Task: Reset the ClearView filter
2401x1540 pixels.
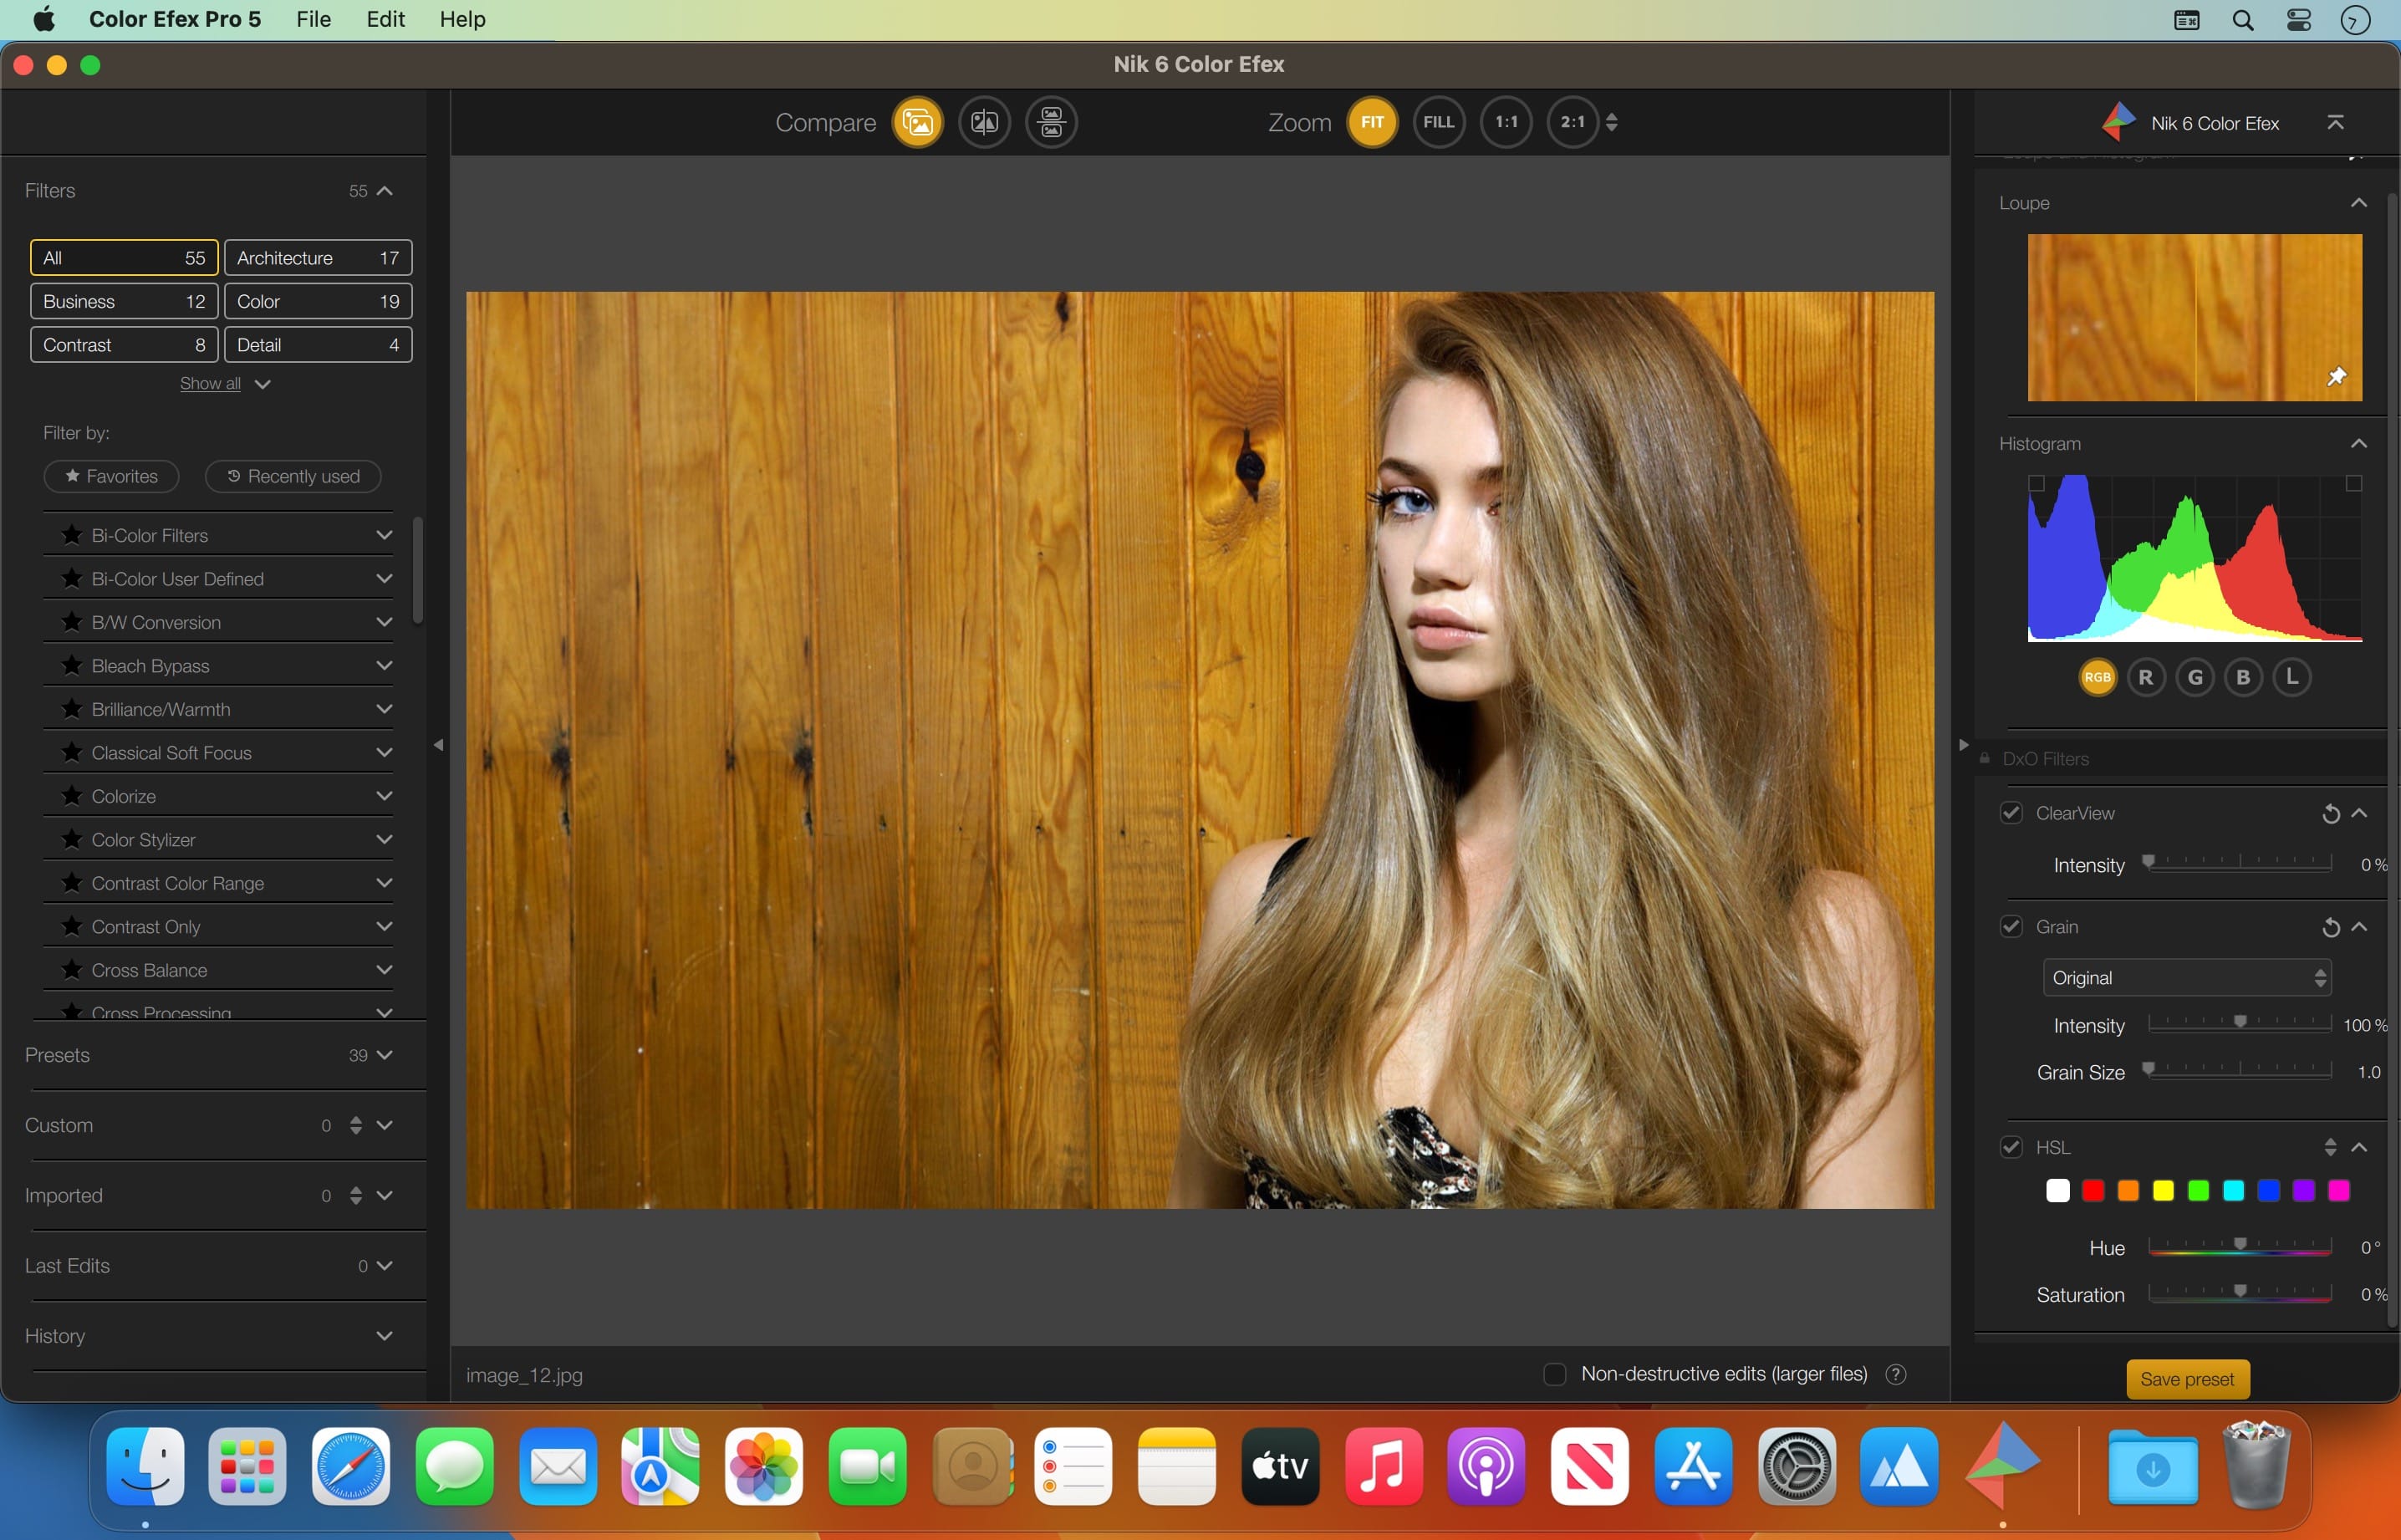Action: (x=2330, y=814)
